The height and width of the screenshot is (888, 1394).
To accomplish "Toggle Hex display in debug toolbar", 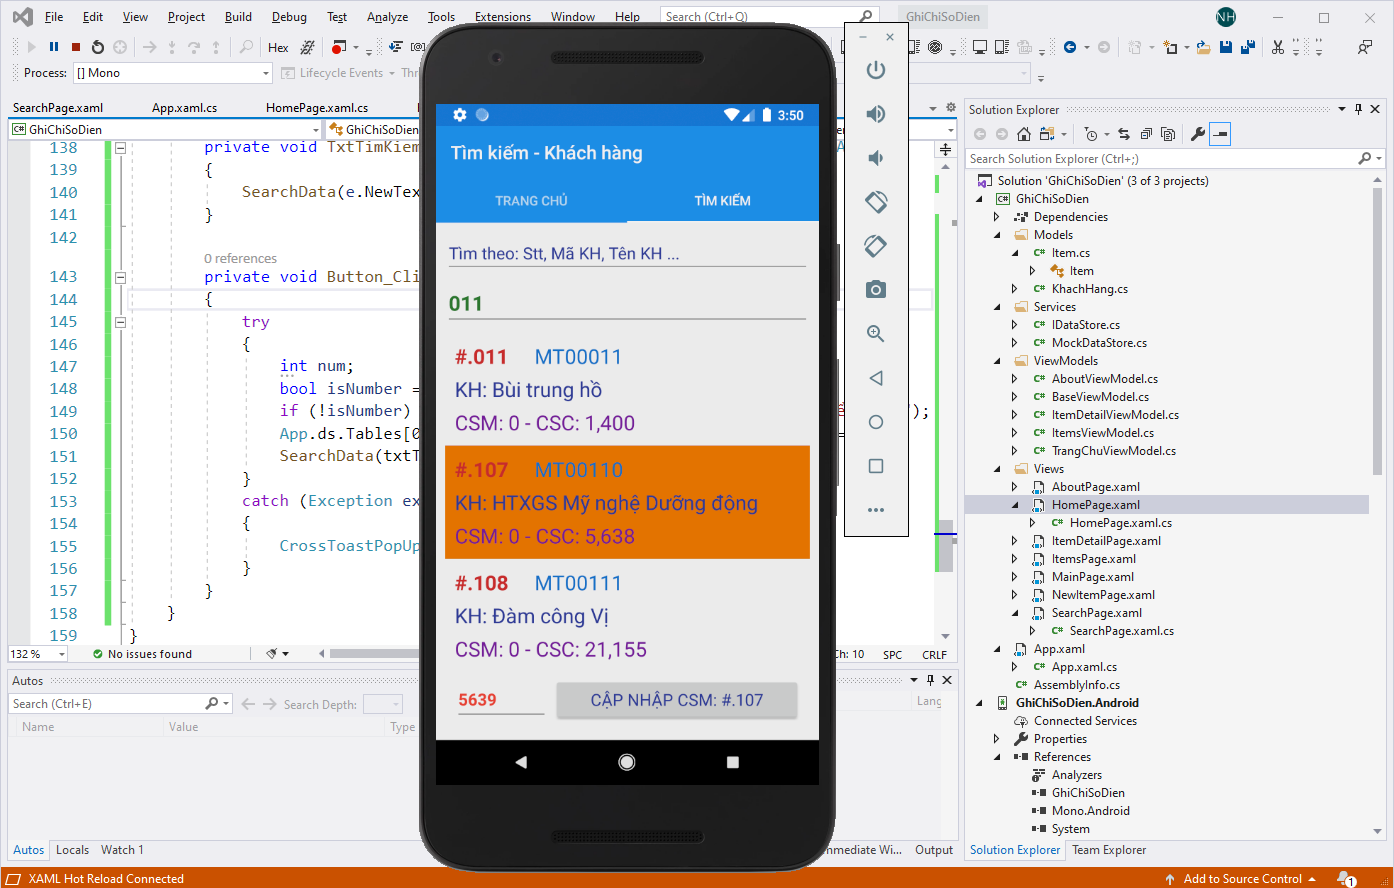I will pyautogui.click(x=278, y=47).
